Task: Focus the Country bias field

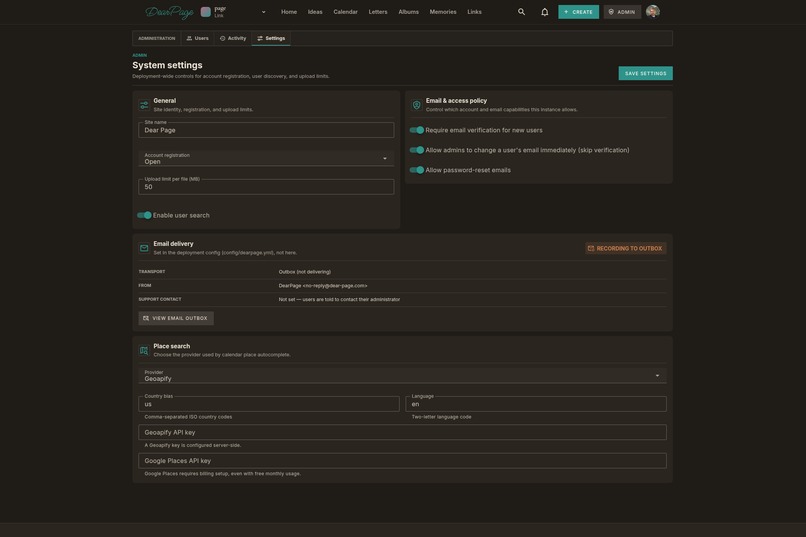Action: pyautogui.click(x=269, y=404)
